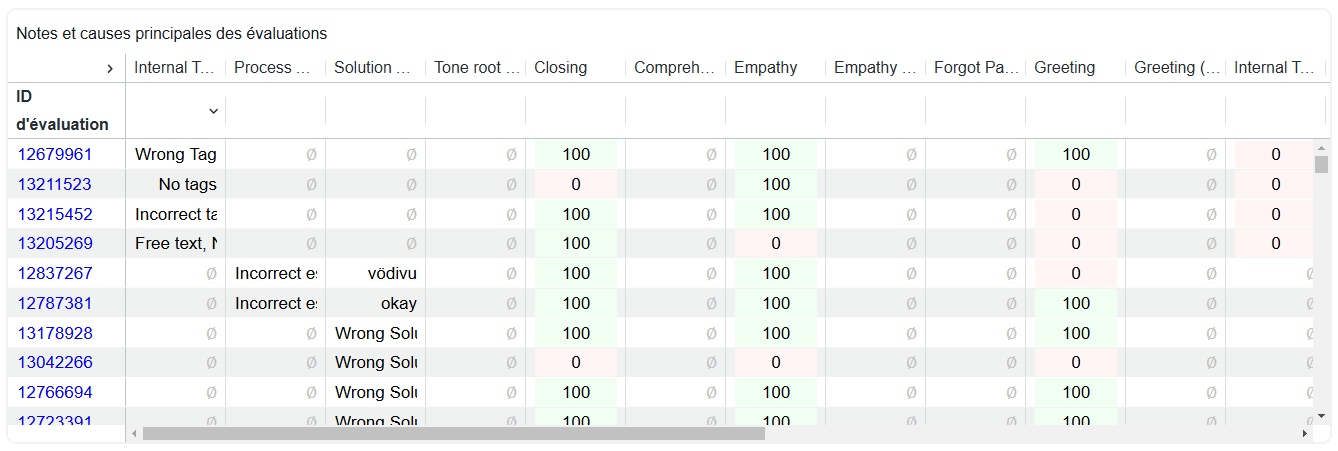Expand the row header chevron arrow
This screenshot has height=451, width=1338.
tap(109, 68)
